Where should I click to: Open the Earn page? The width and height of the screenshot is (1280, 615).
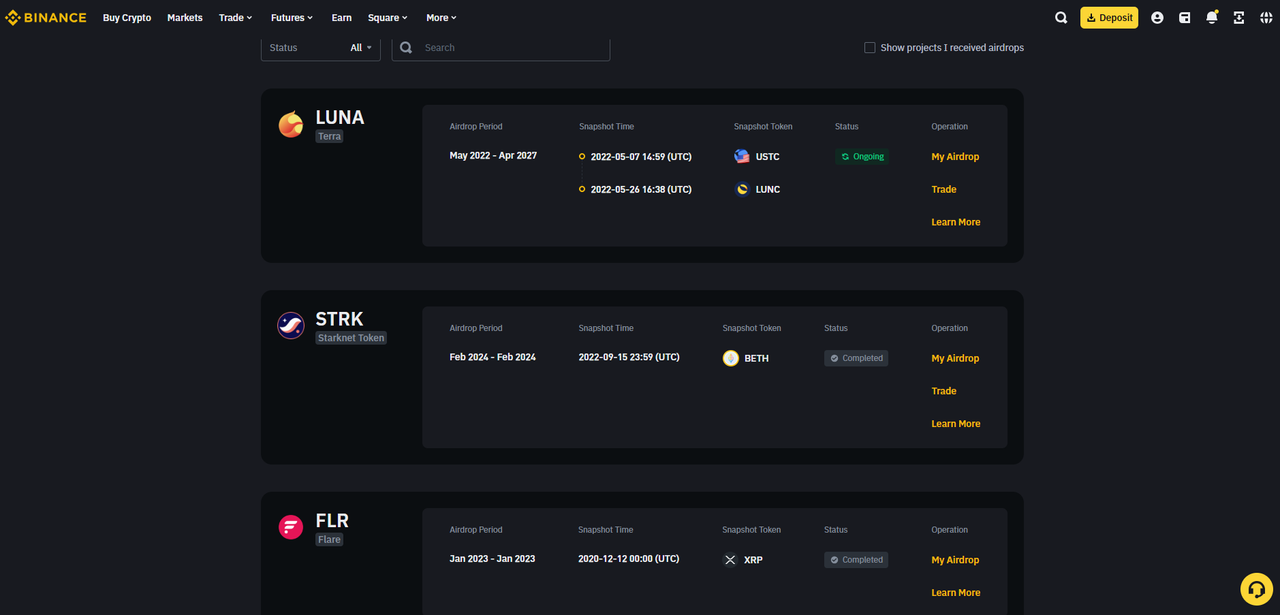coord(342,18)
